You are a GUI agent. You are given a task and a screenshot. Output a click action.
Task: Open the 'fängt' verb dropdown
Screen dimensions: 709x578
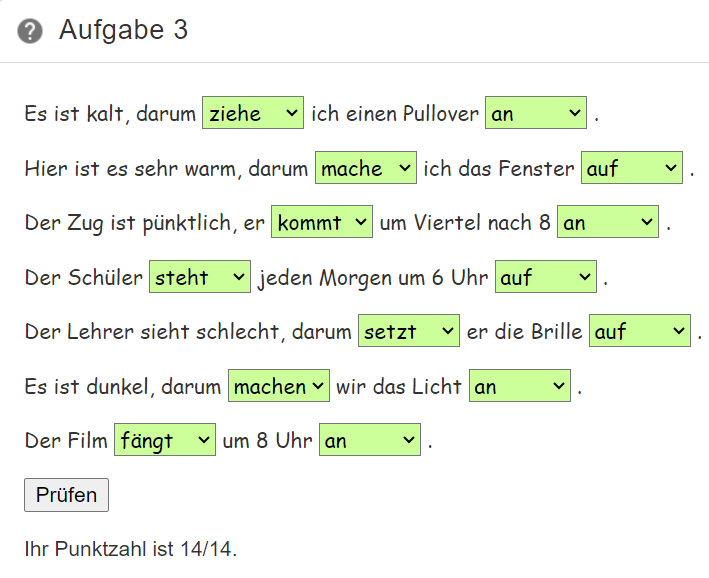pos(165,440)
